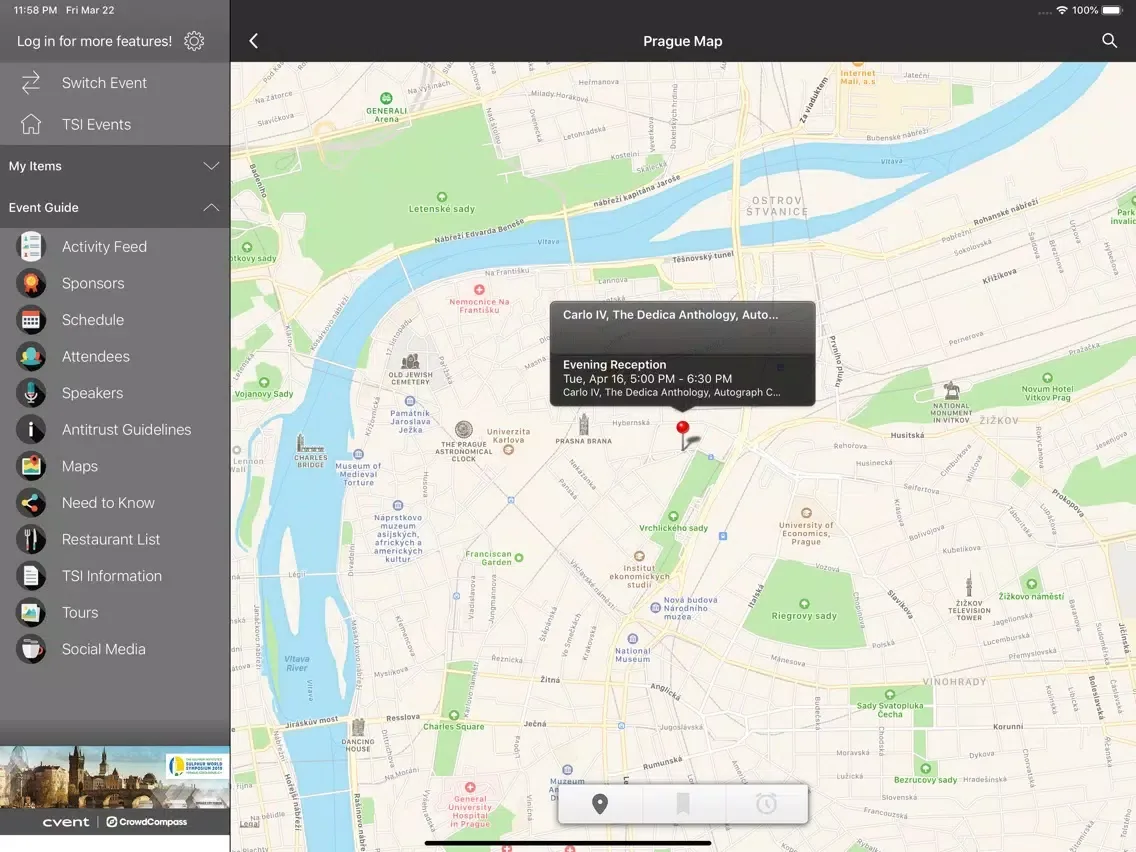
Task: Click the Attendees people icon
Action: 30,356
